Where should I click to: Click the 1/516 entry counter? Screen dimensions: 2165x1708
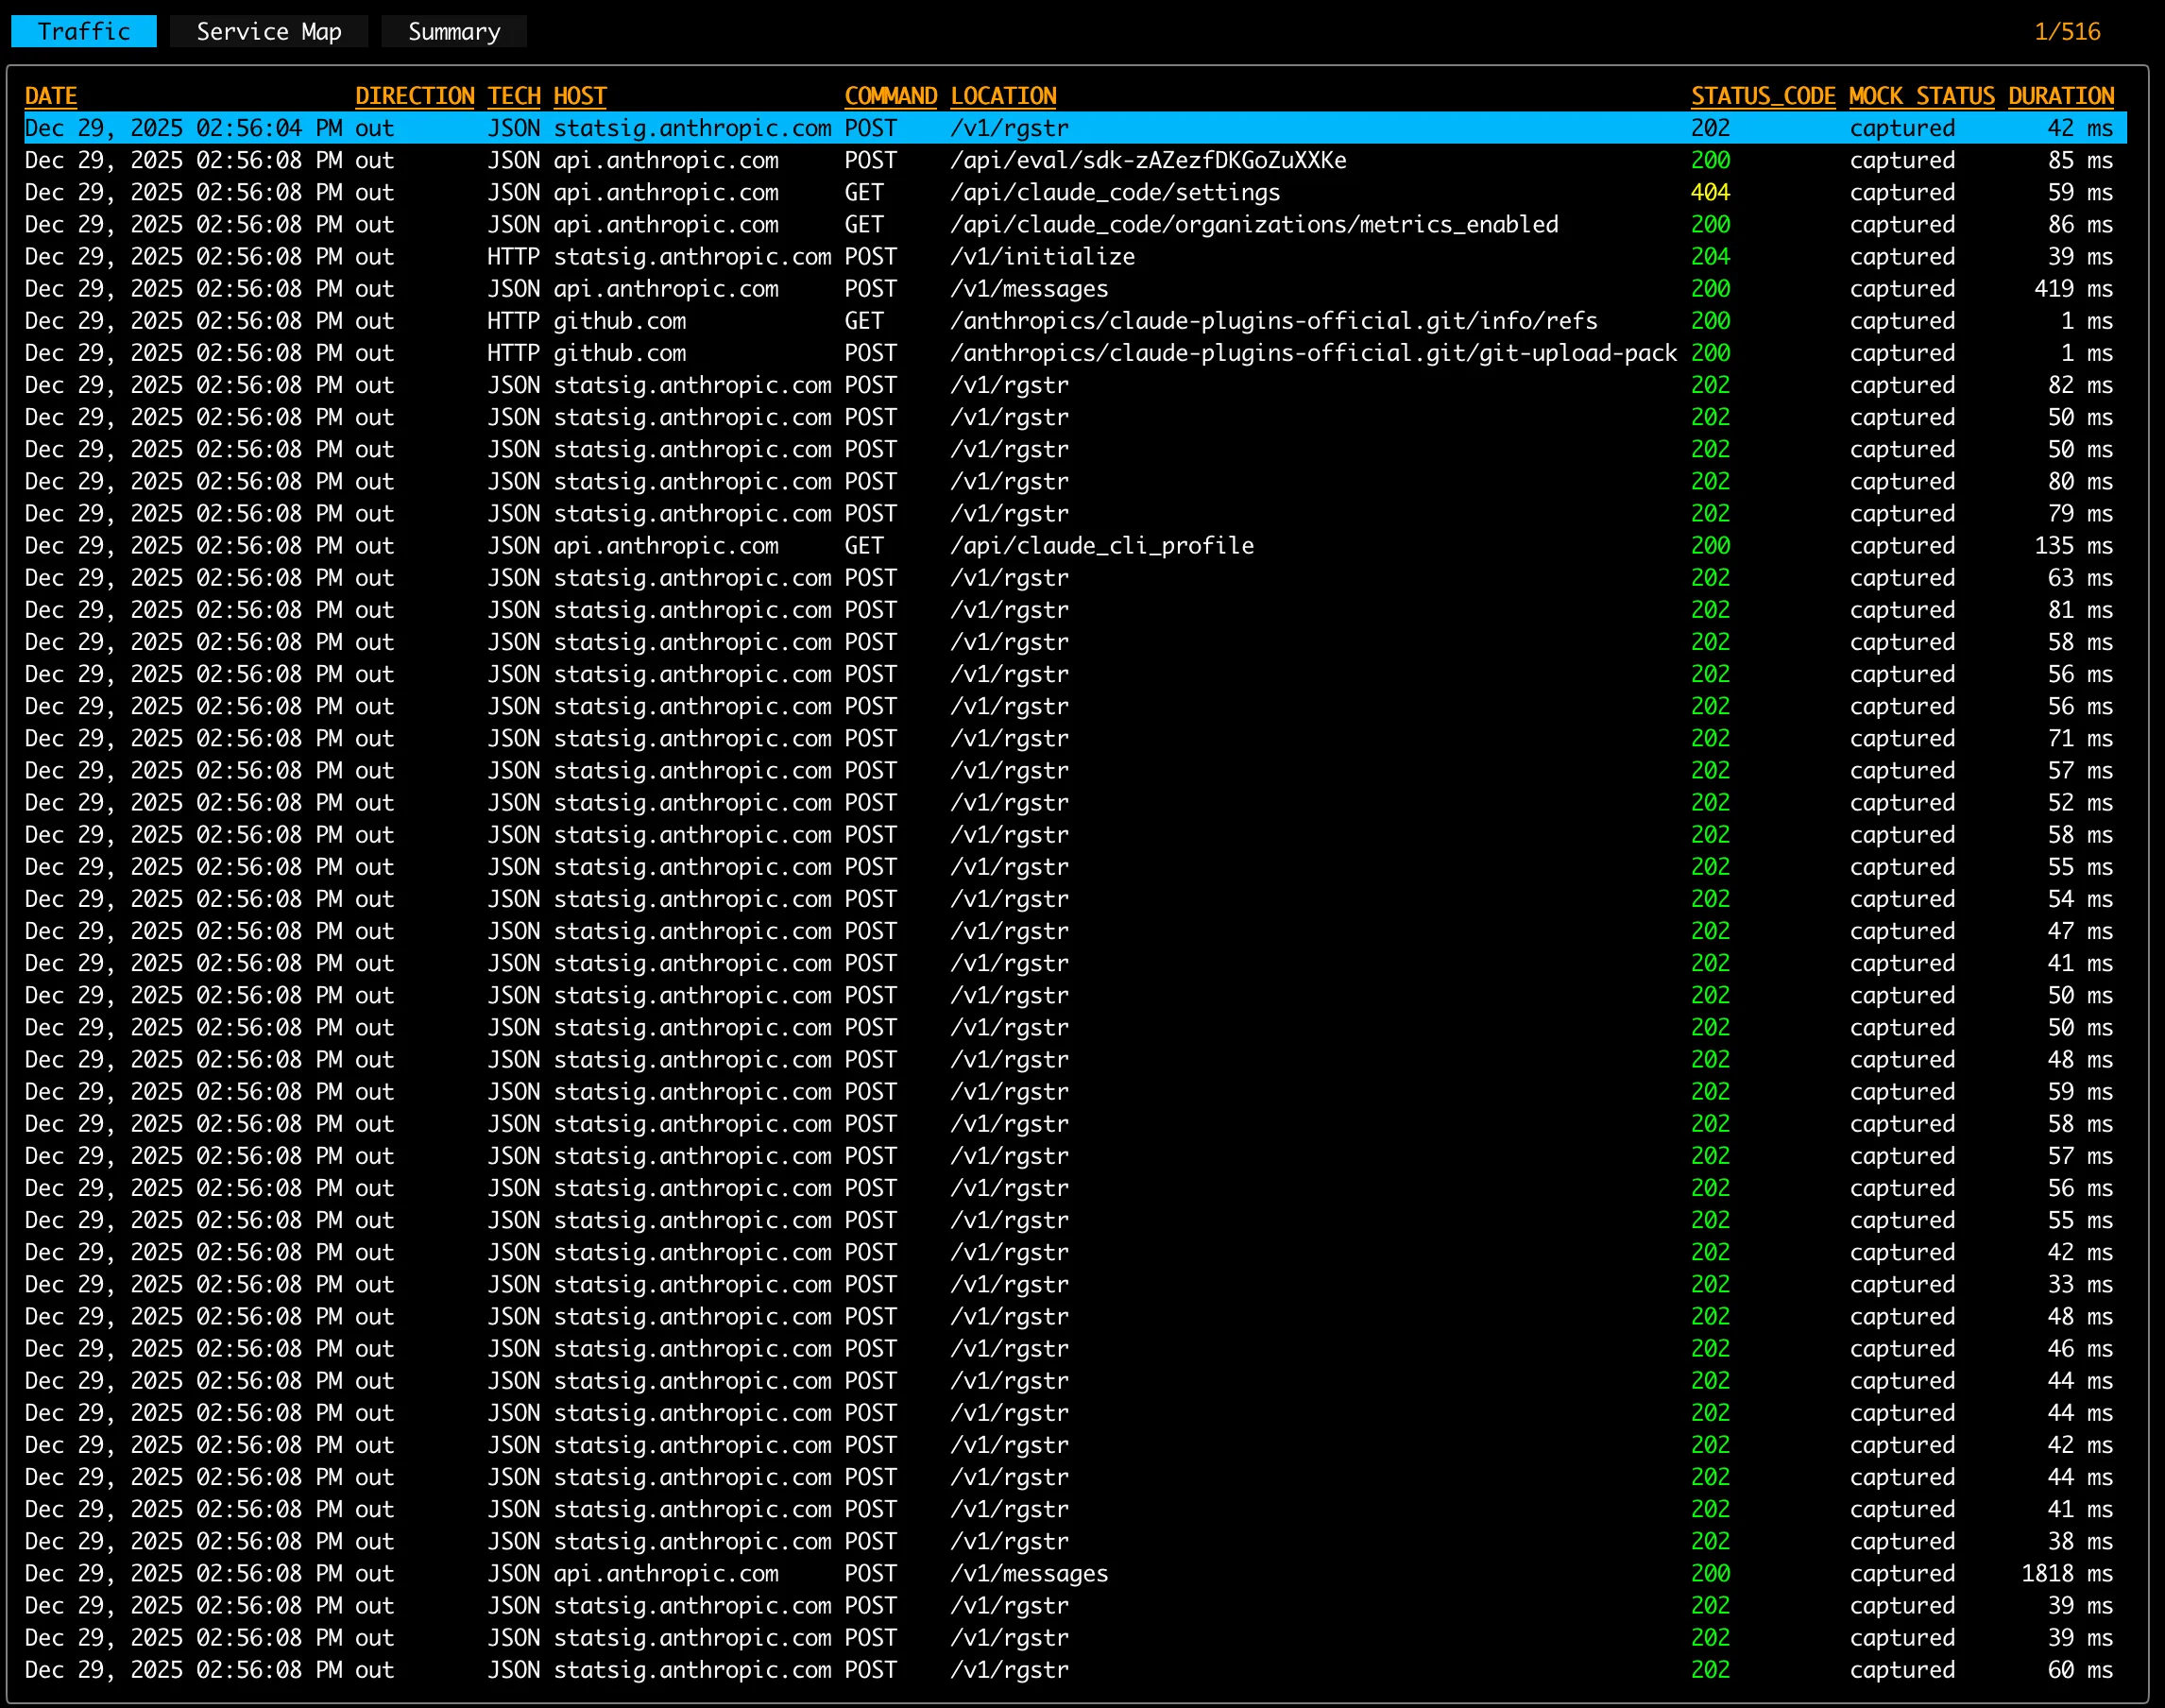click(2071, 31)
